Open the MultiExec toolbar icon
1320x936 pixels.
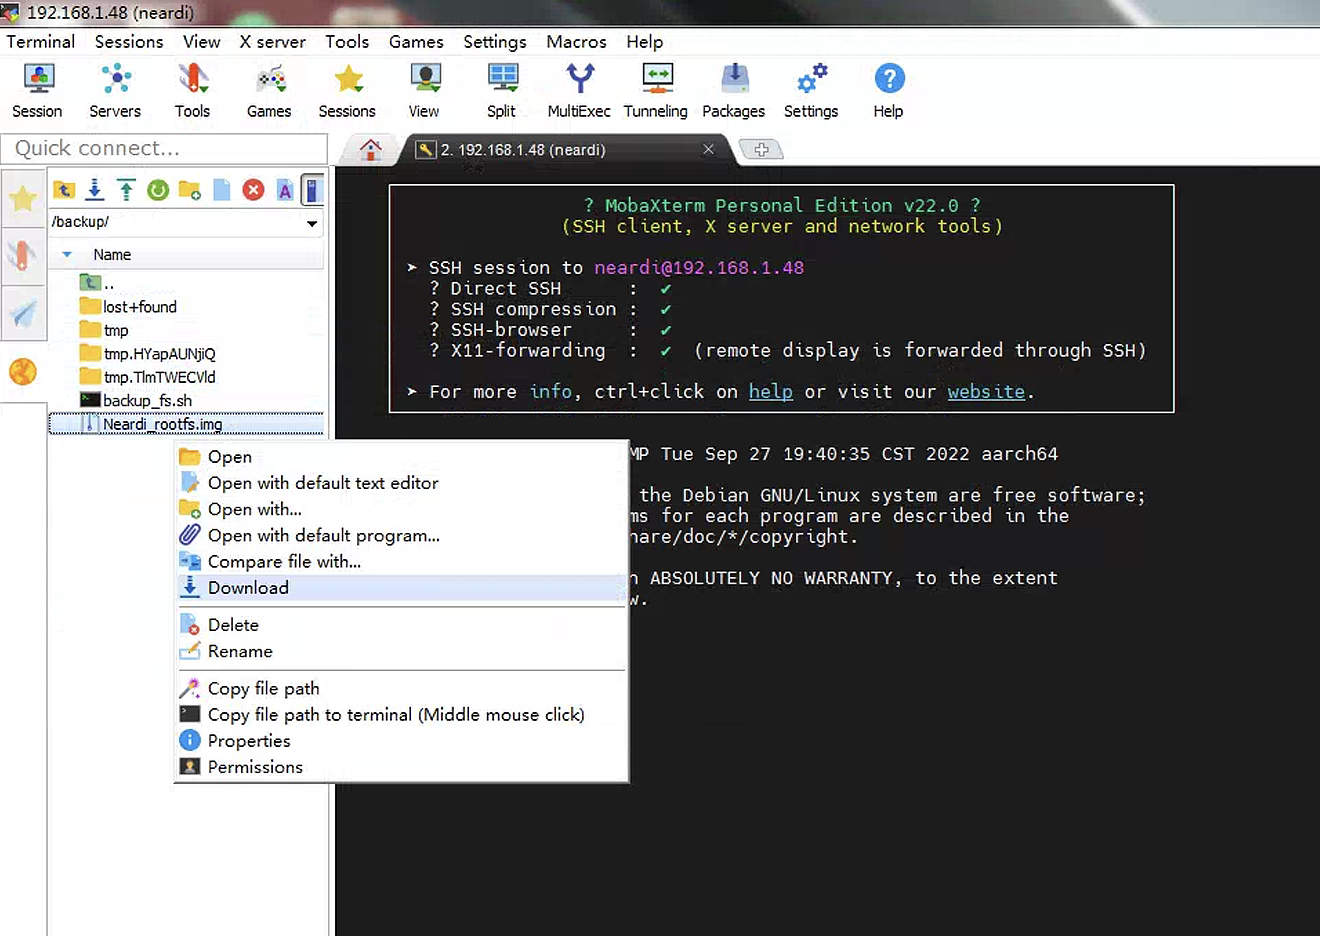coord(579,90)
